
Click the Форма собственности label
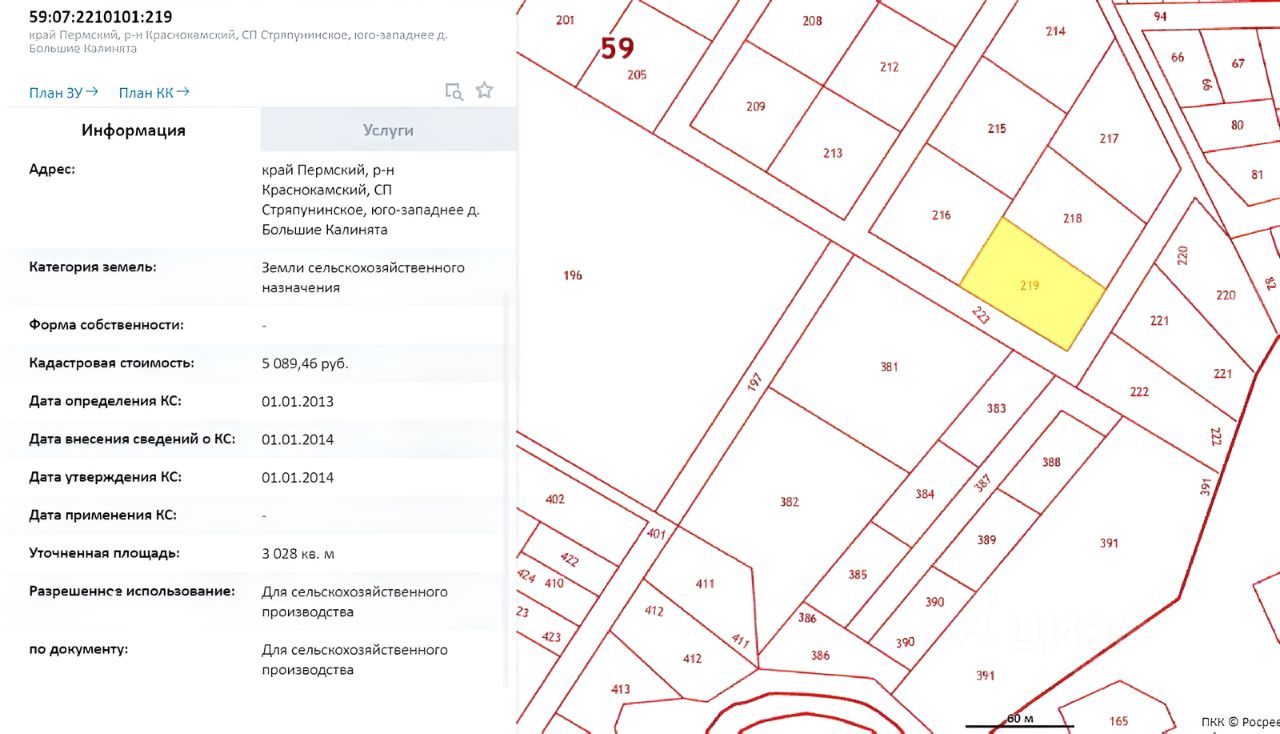(106, 325)
